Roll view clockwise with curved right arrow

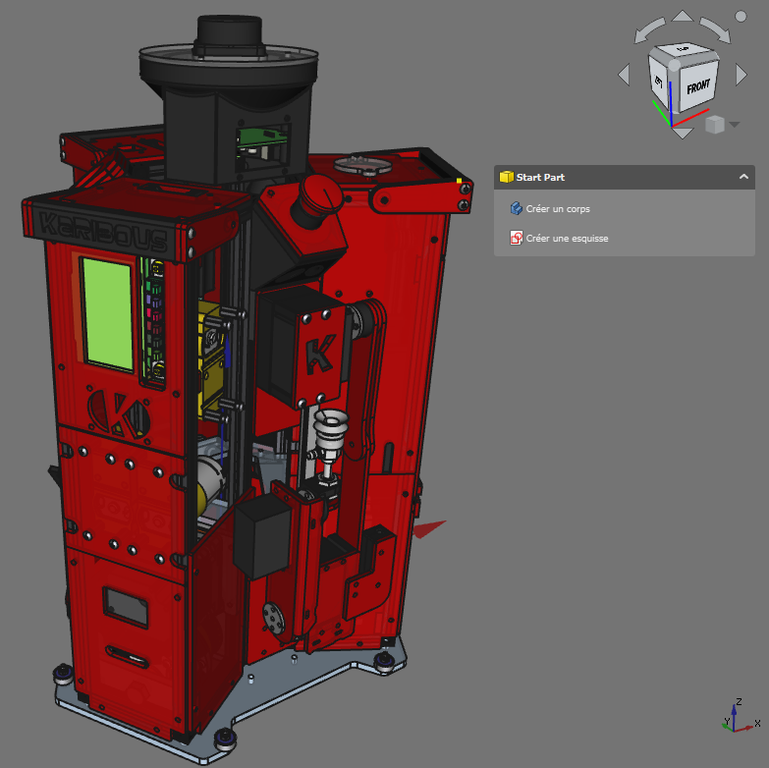[714, 28]
